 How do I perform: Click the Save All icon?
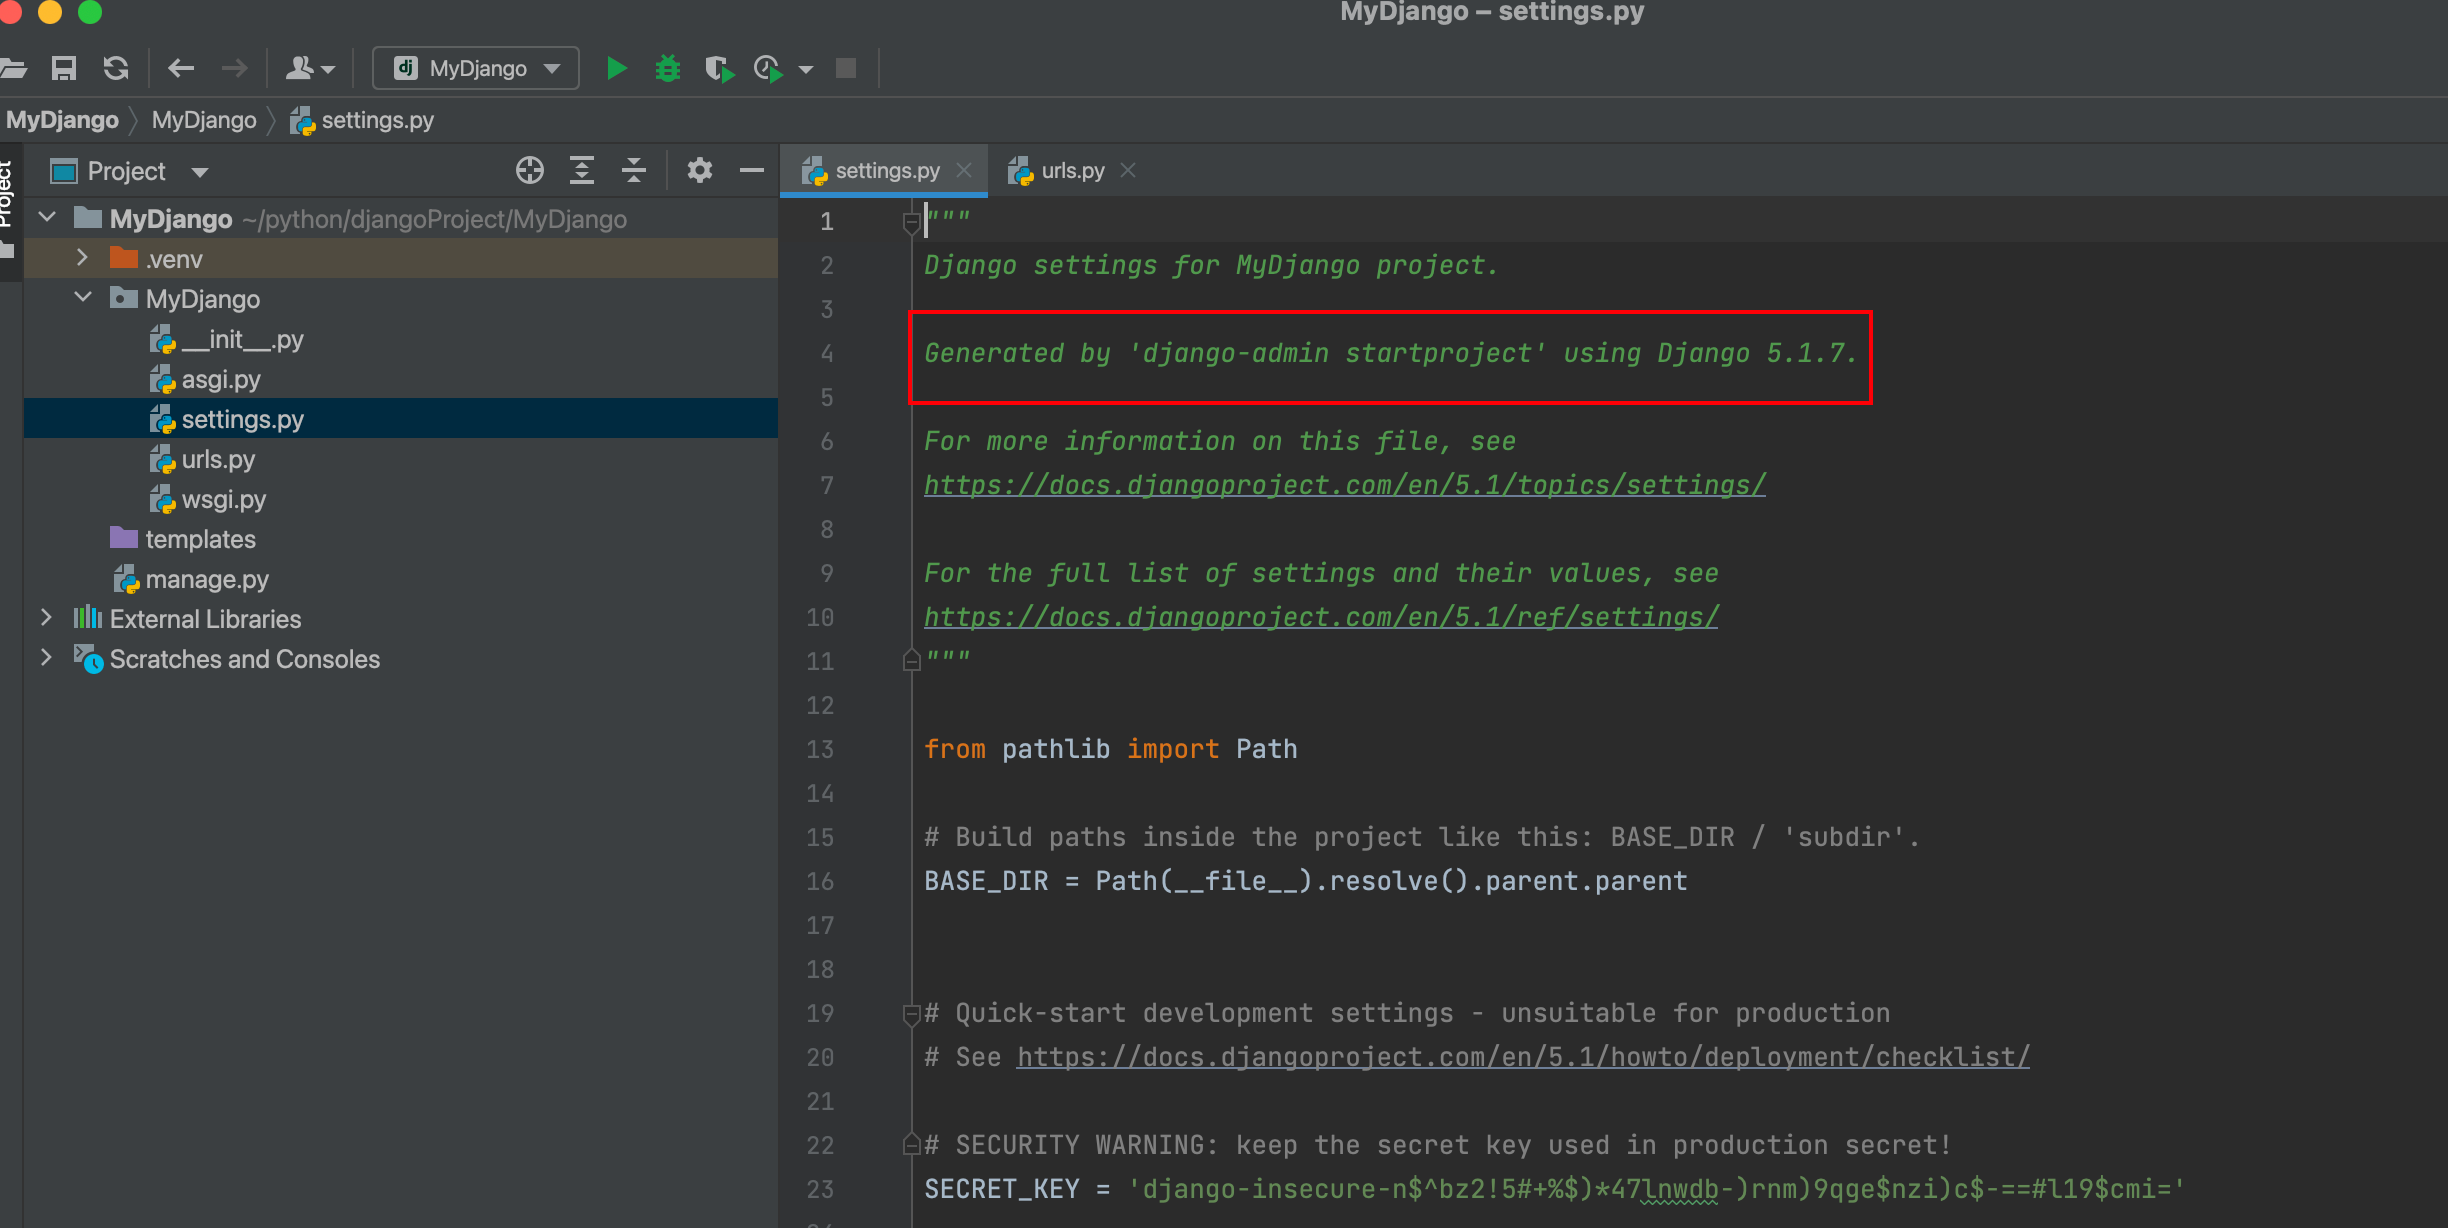[x=64, y=68]
